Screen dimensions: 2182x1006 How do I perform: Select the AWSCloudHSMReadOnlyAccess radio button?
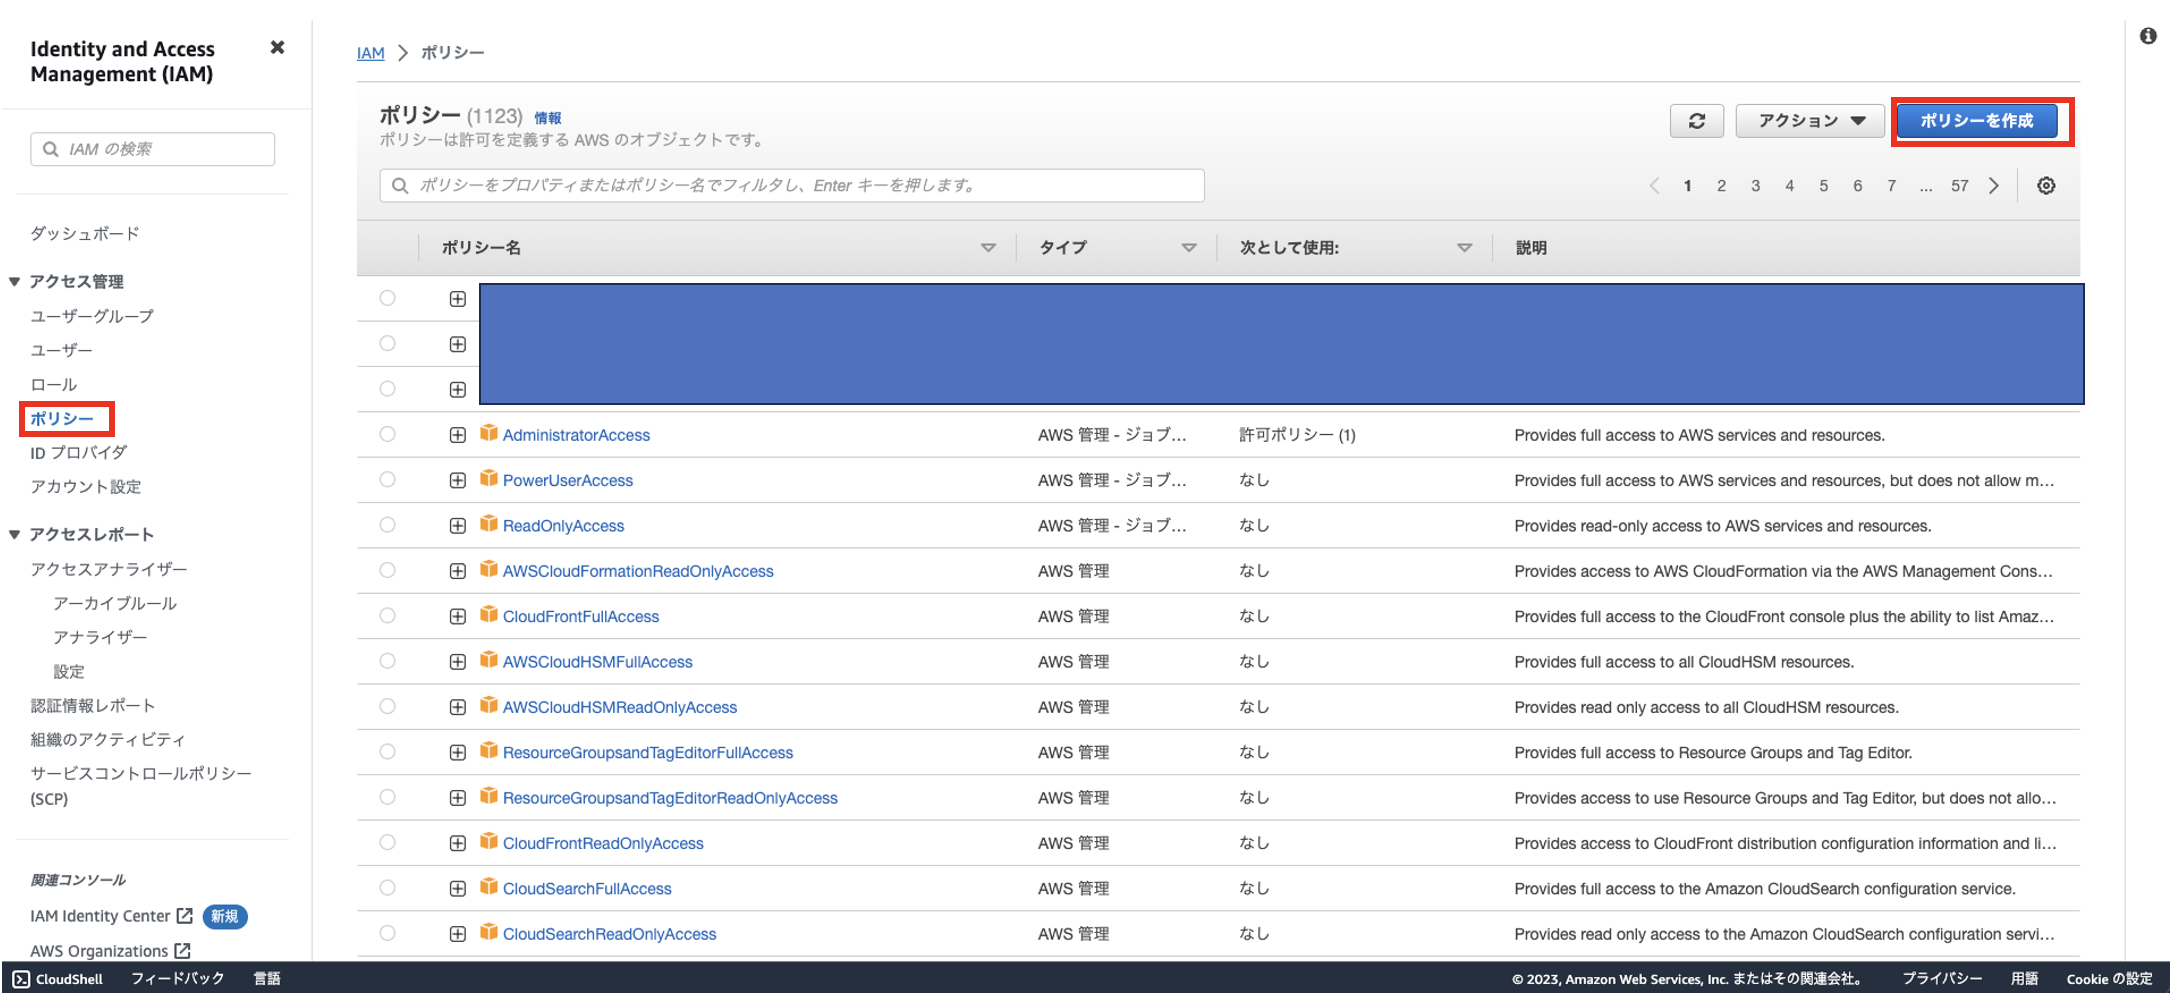(x=388, y=707)
